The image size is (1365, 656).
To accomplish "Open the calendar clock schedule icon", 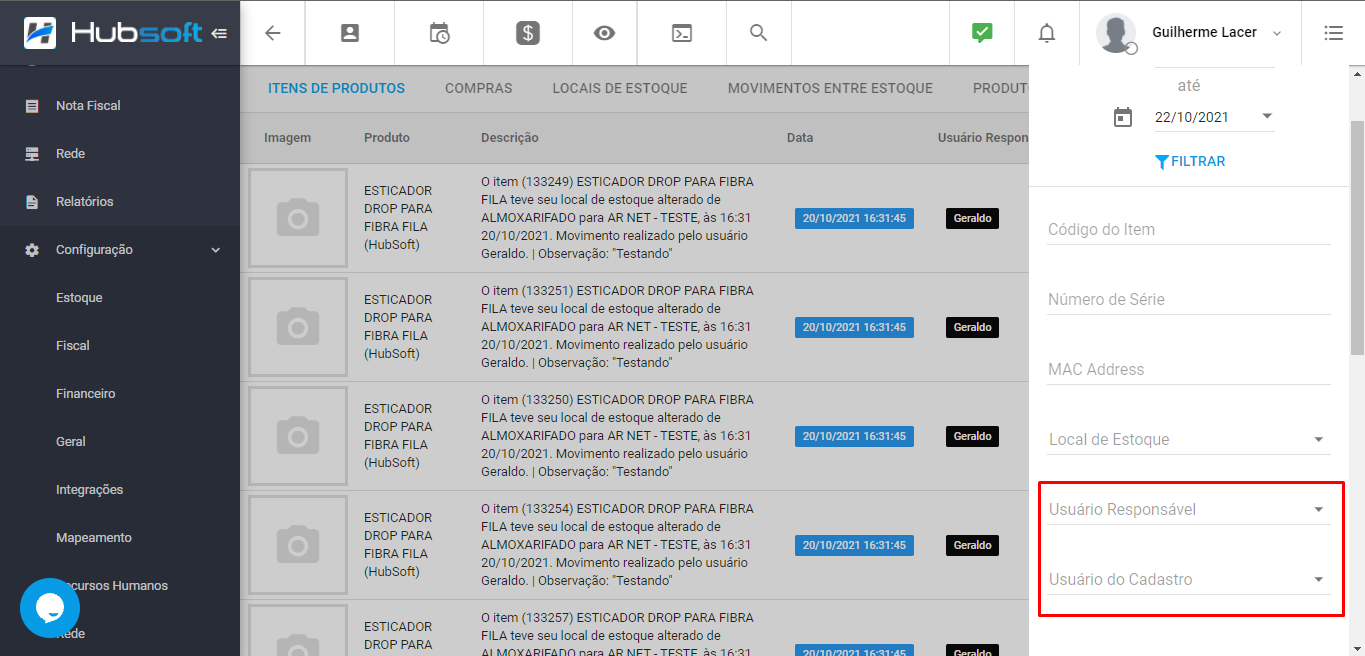I will tap(439, 33).
